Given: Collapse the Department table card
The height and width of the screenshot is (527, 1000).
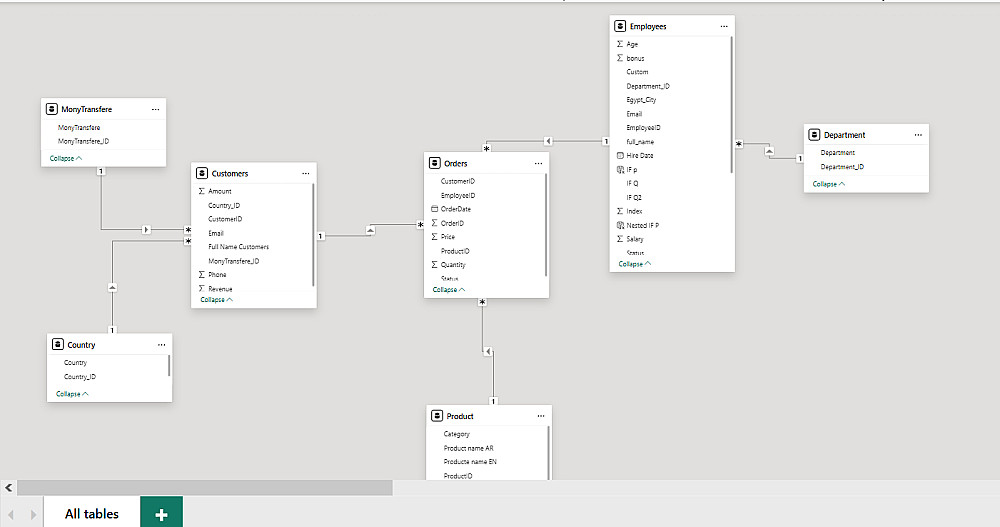Looking at the screenshot, I should tap(829, 184).
